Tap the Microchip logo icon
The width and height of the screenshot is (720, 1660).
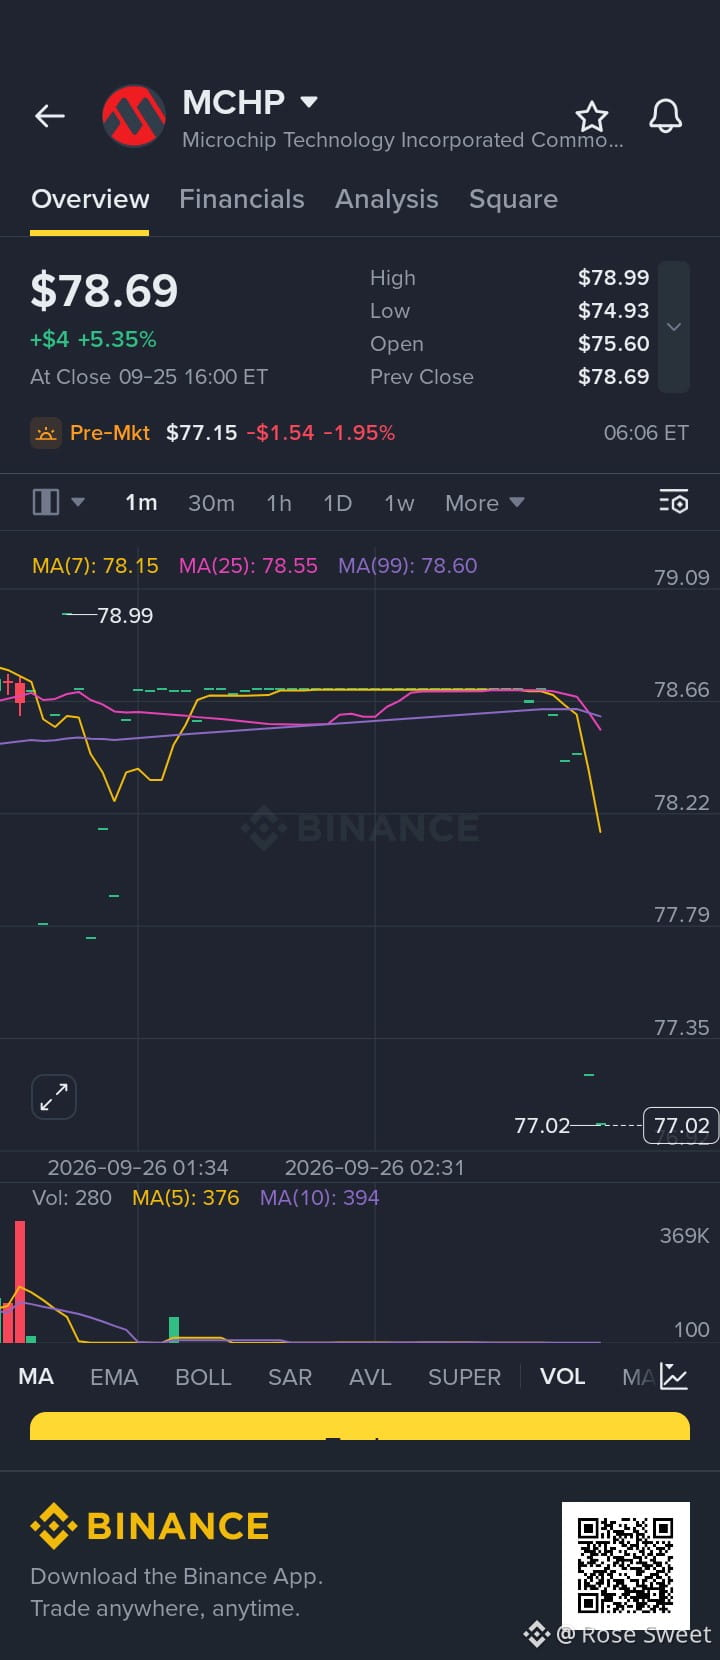pos(134,116)
